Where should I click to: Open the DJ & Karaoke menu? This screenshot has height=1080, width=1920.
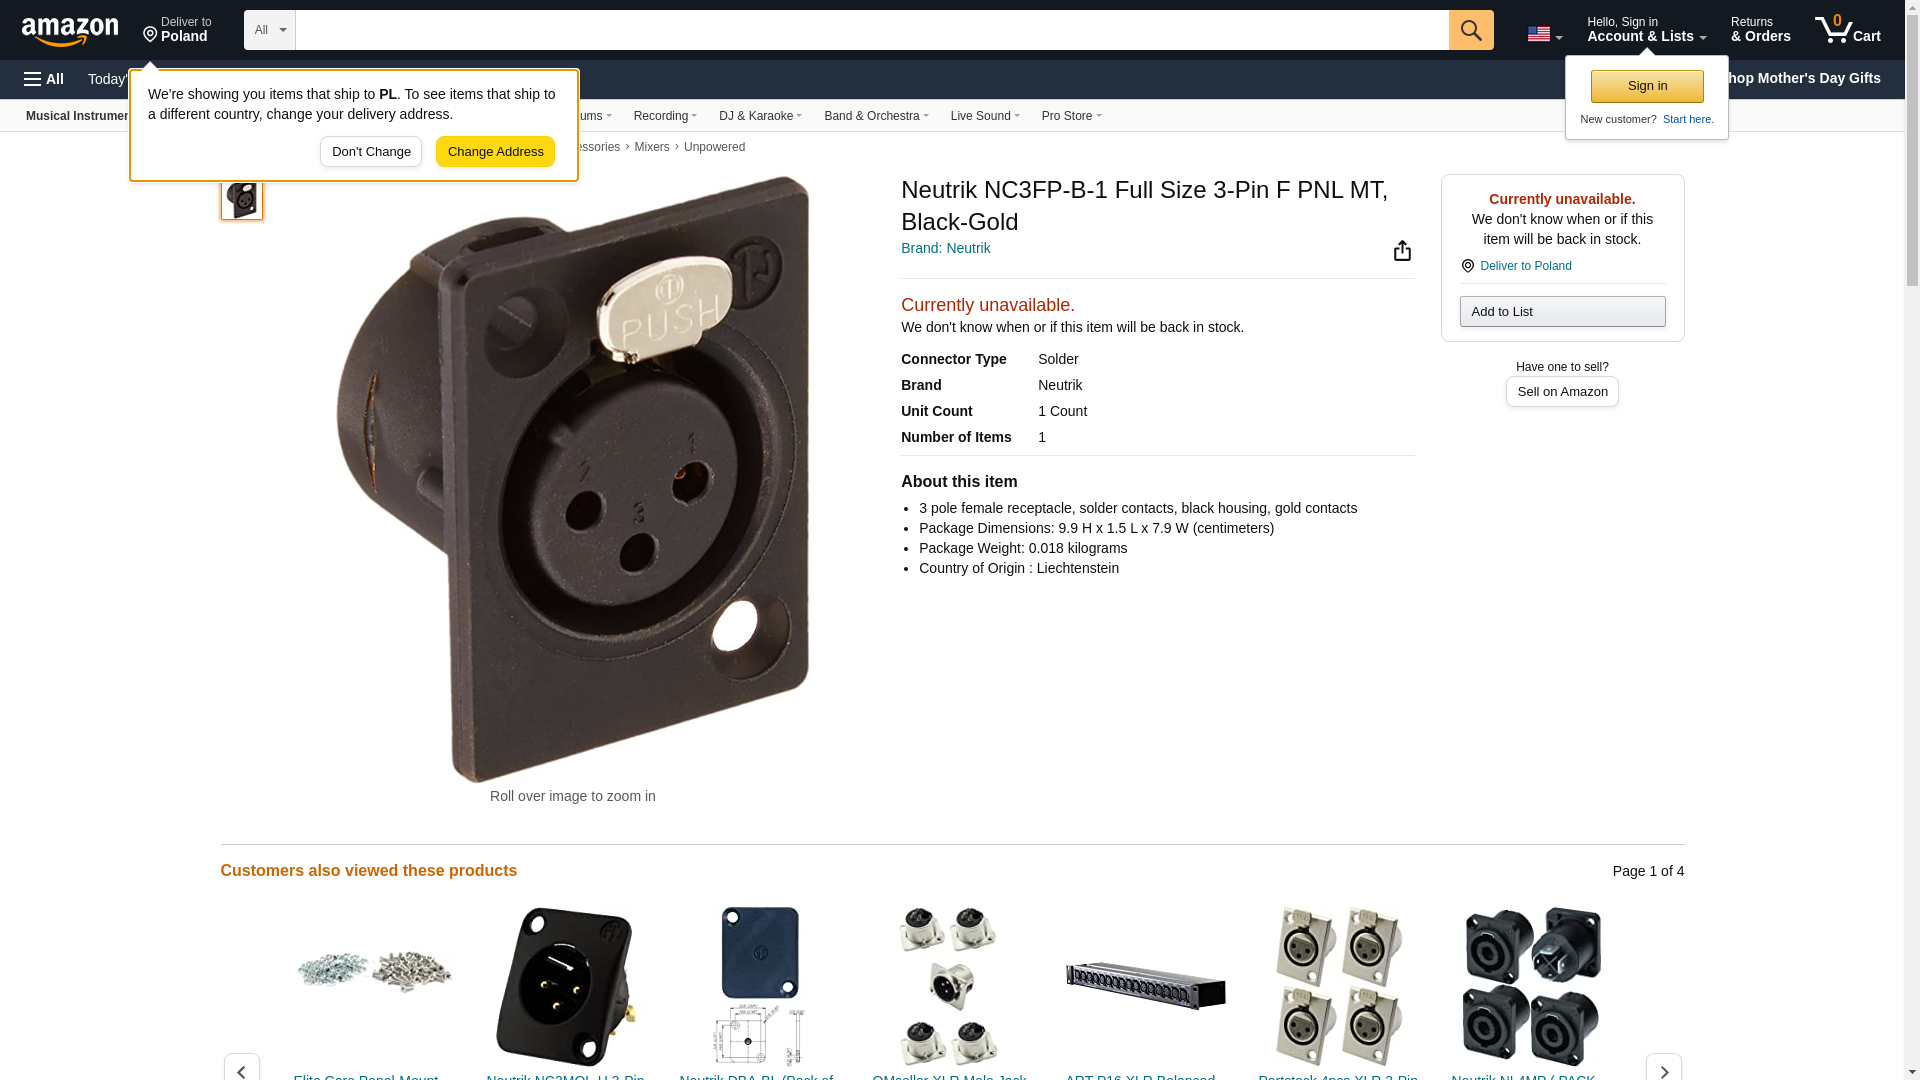tap(760, 116)
